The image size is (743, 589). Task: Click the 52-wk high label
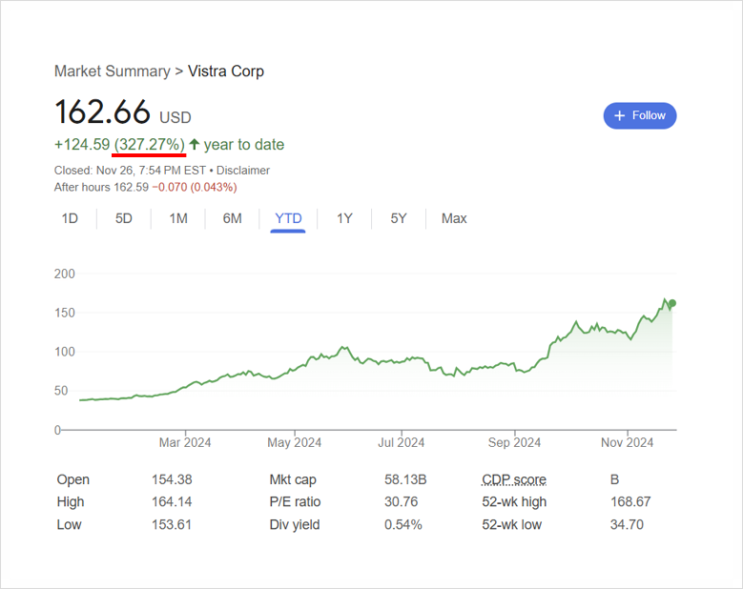514,502
